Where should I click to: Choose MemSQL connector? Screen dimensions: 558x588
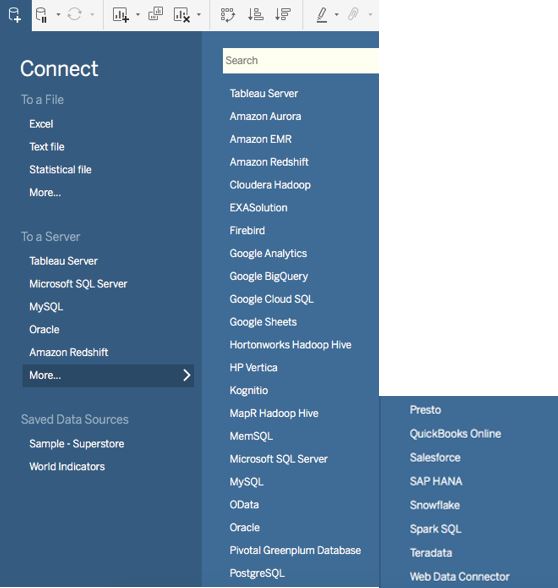[251, 436]
